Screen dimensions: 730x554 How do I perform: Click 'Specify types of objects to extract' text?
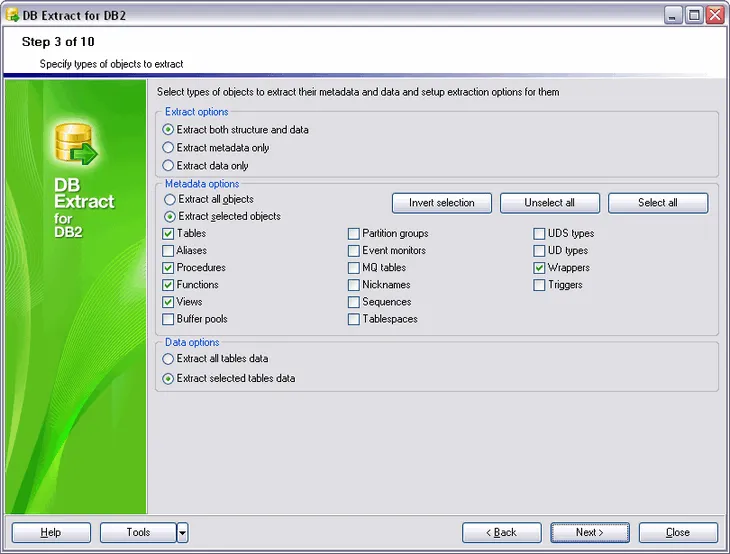tap(111, 64)
